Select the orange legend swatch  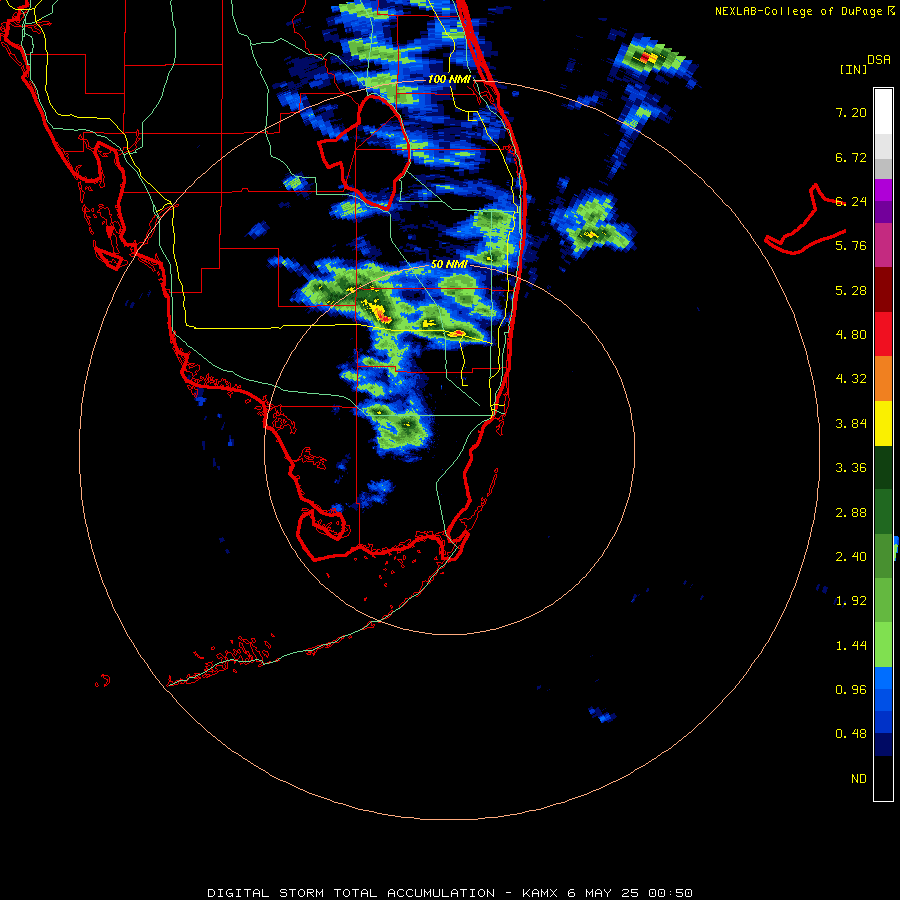click(x=883, y=379)
